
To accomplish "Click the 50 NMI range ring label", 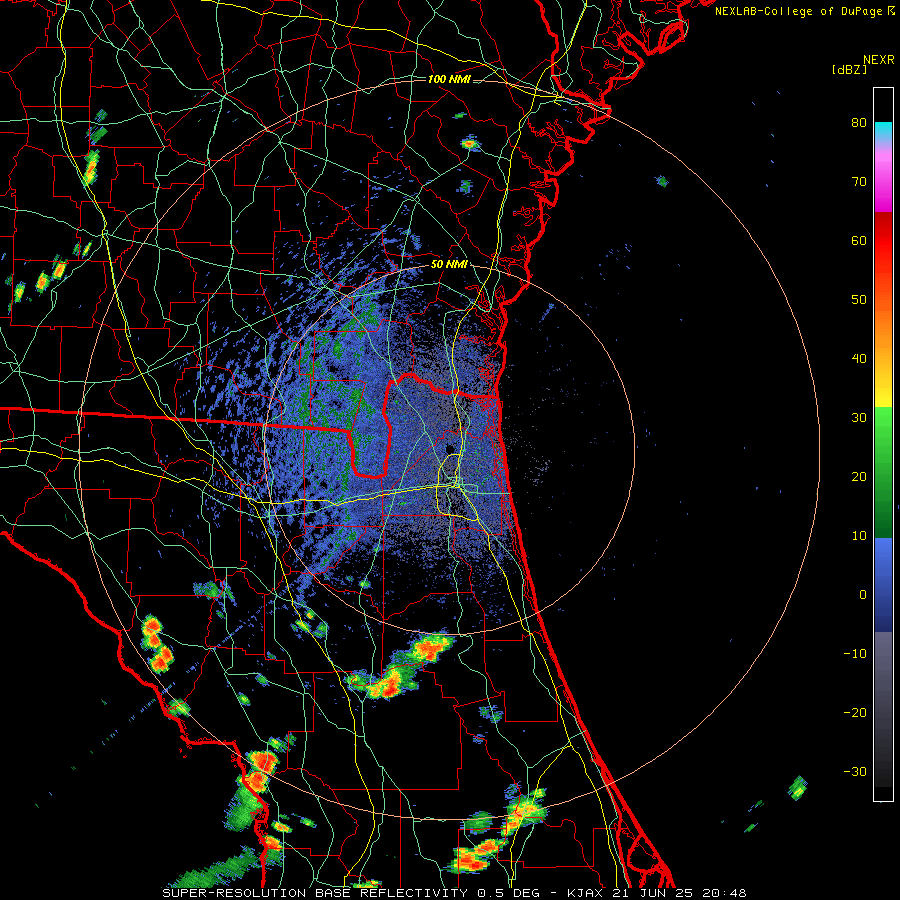I will point(449,265).
